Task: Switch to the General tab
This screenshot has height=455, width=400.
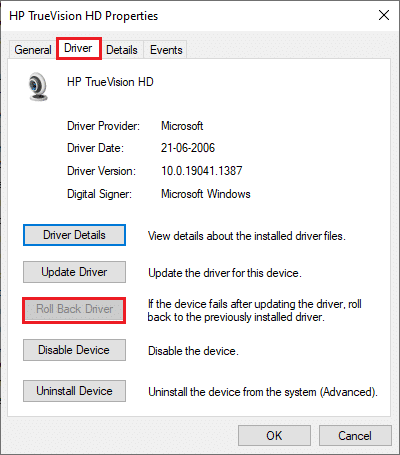Action: pos(33,50)
